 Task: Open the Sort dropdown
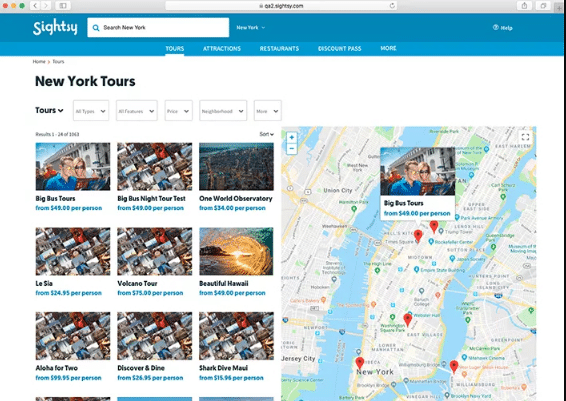pos(266,134)
